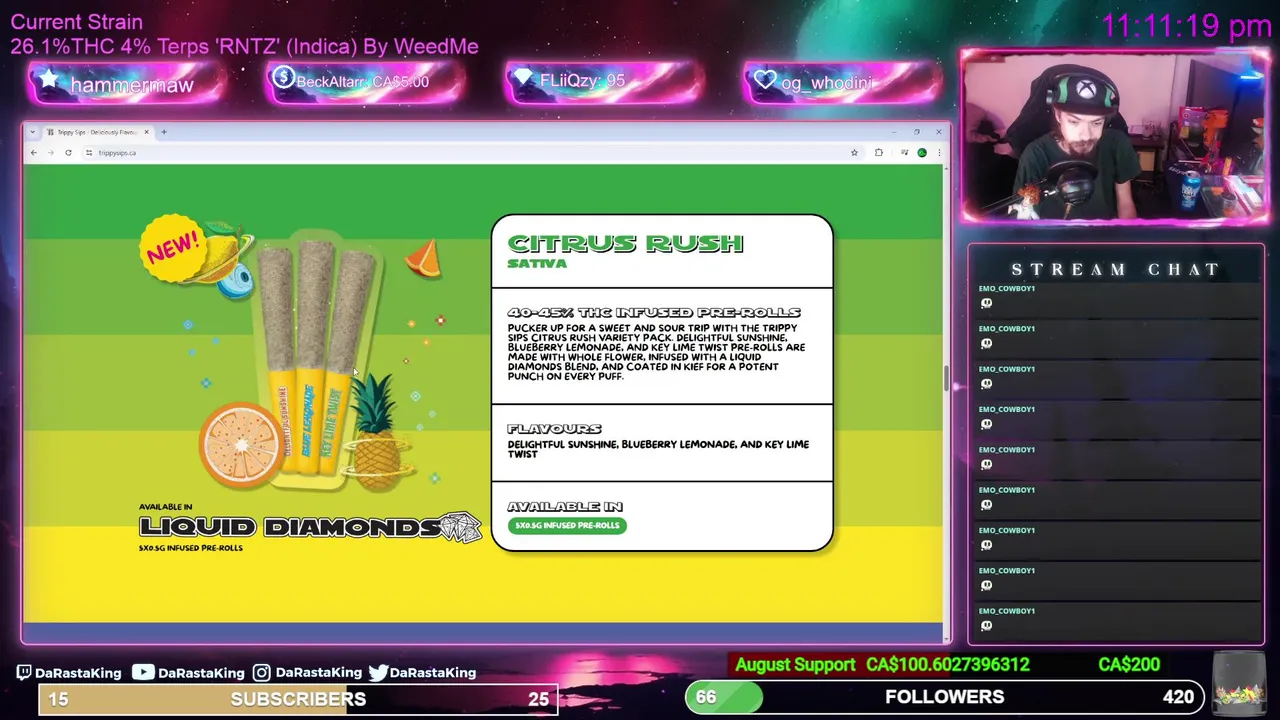Go back to previous page

pyautogui.click(x=33, y=153)
